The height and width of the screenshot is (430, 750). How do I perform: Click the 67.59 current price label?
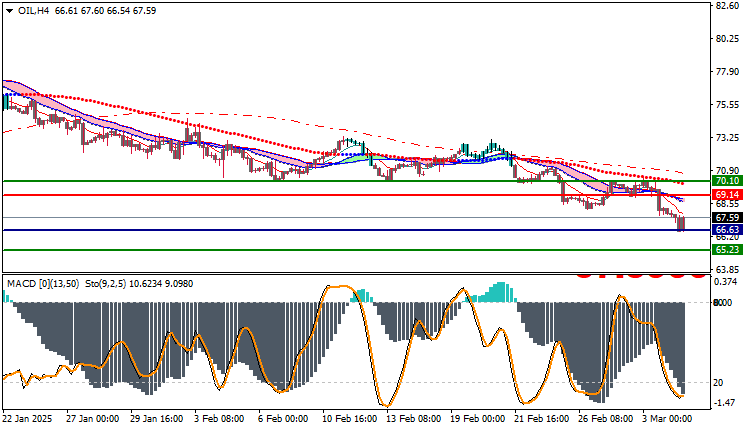[x=727, y=218]
